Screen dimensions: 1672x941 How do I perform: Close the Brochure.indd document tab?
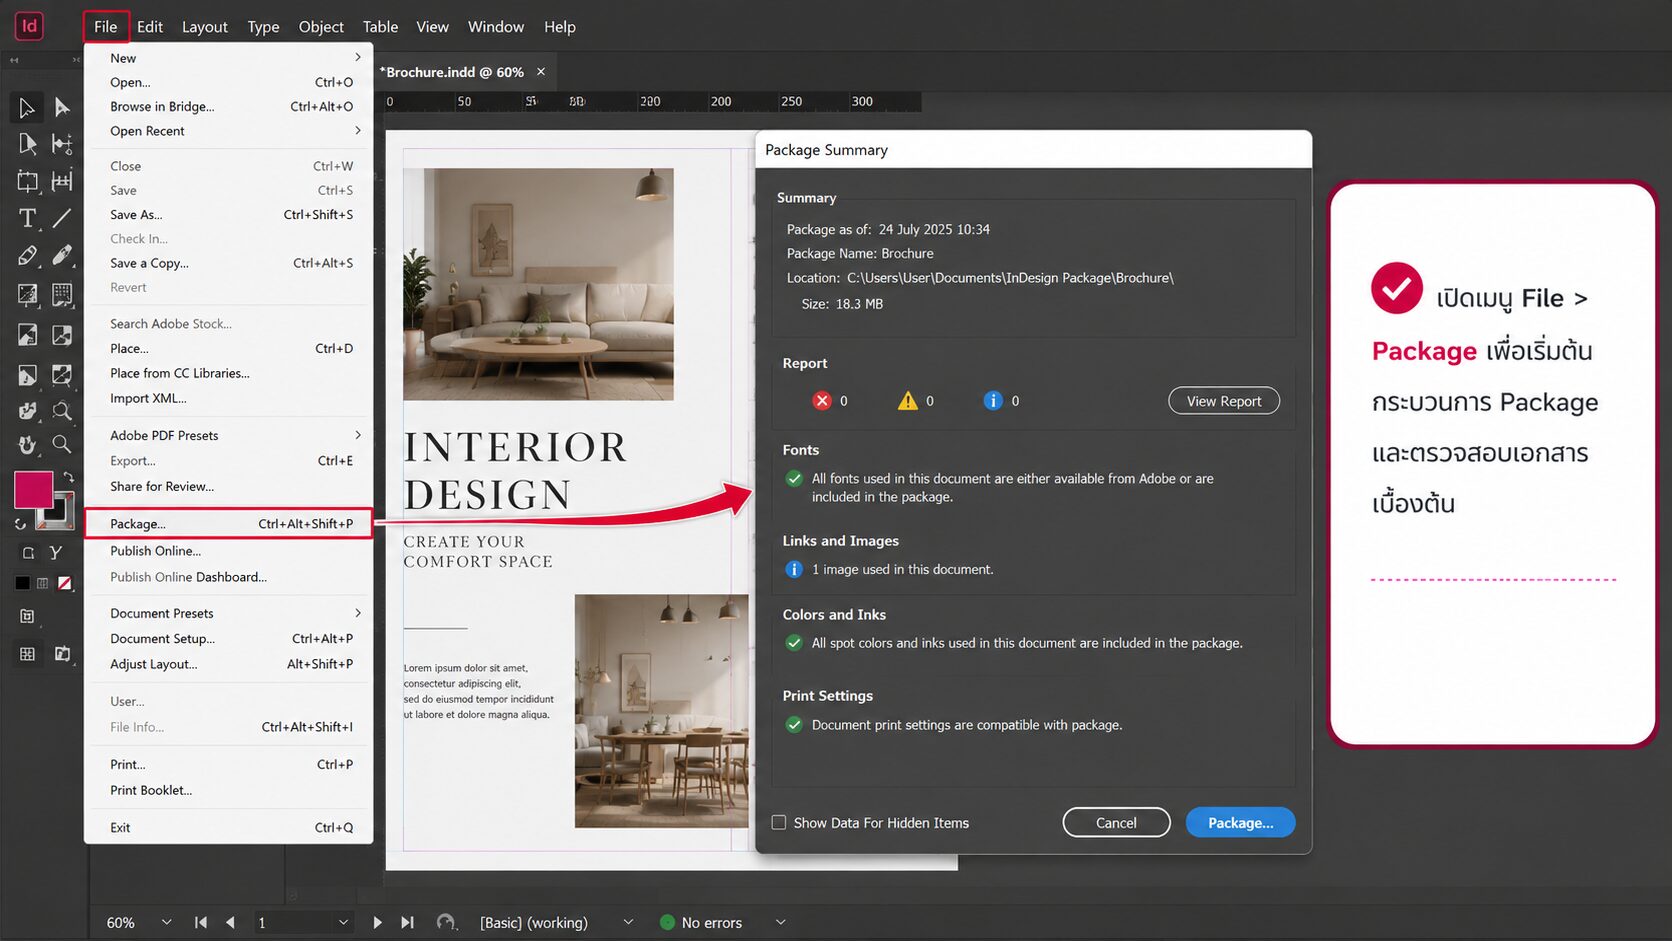pos(541,72)
